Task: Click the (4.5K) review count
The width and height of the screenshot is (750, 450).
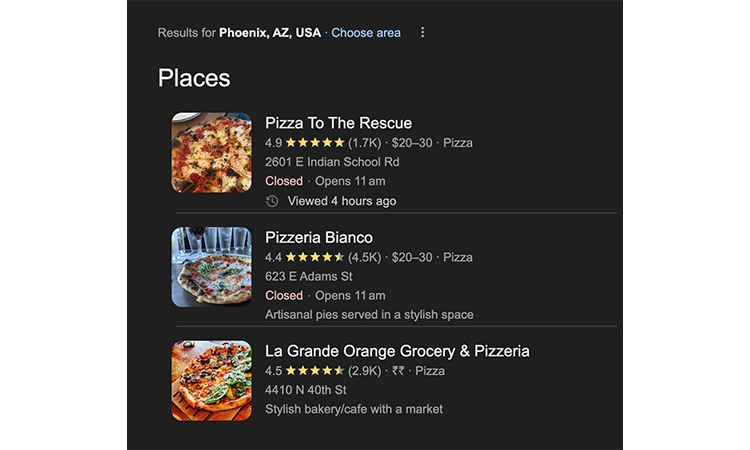Action: point(365,257)
